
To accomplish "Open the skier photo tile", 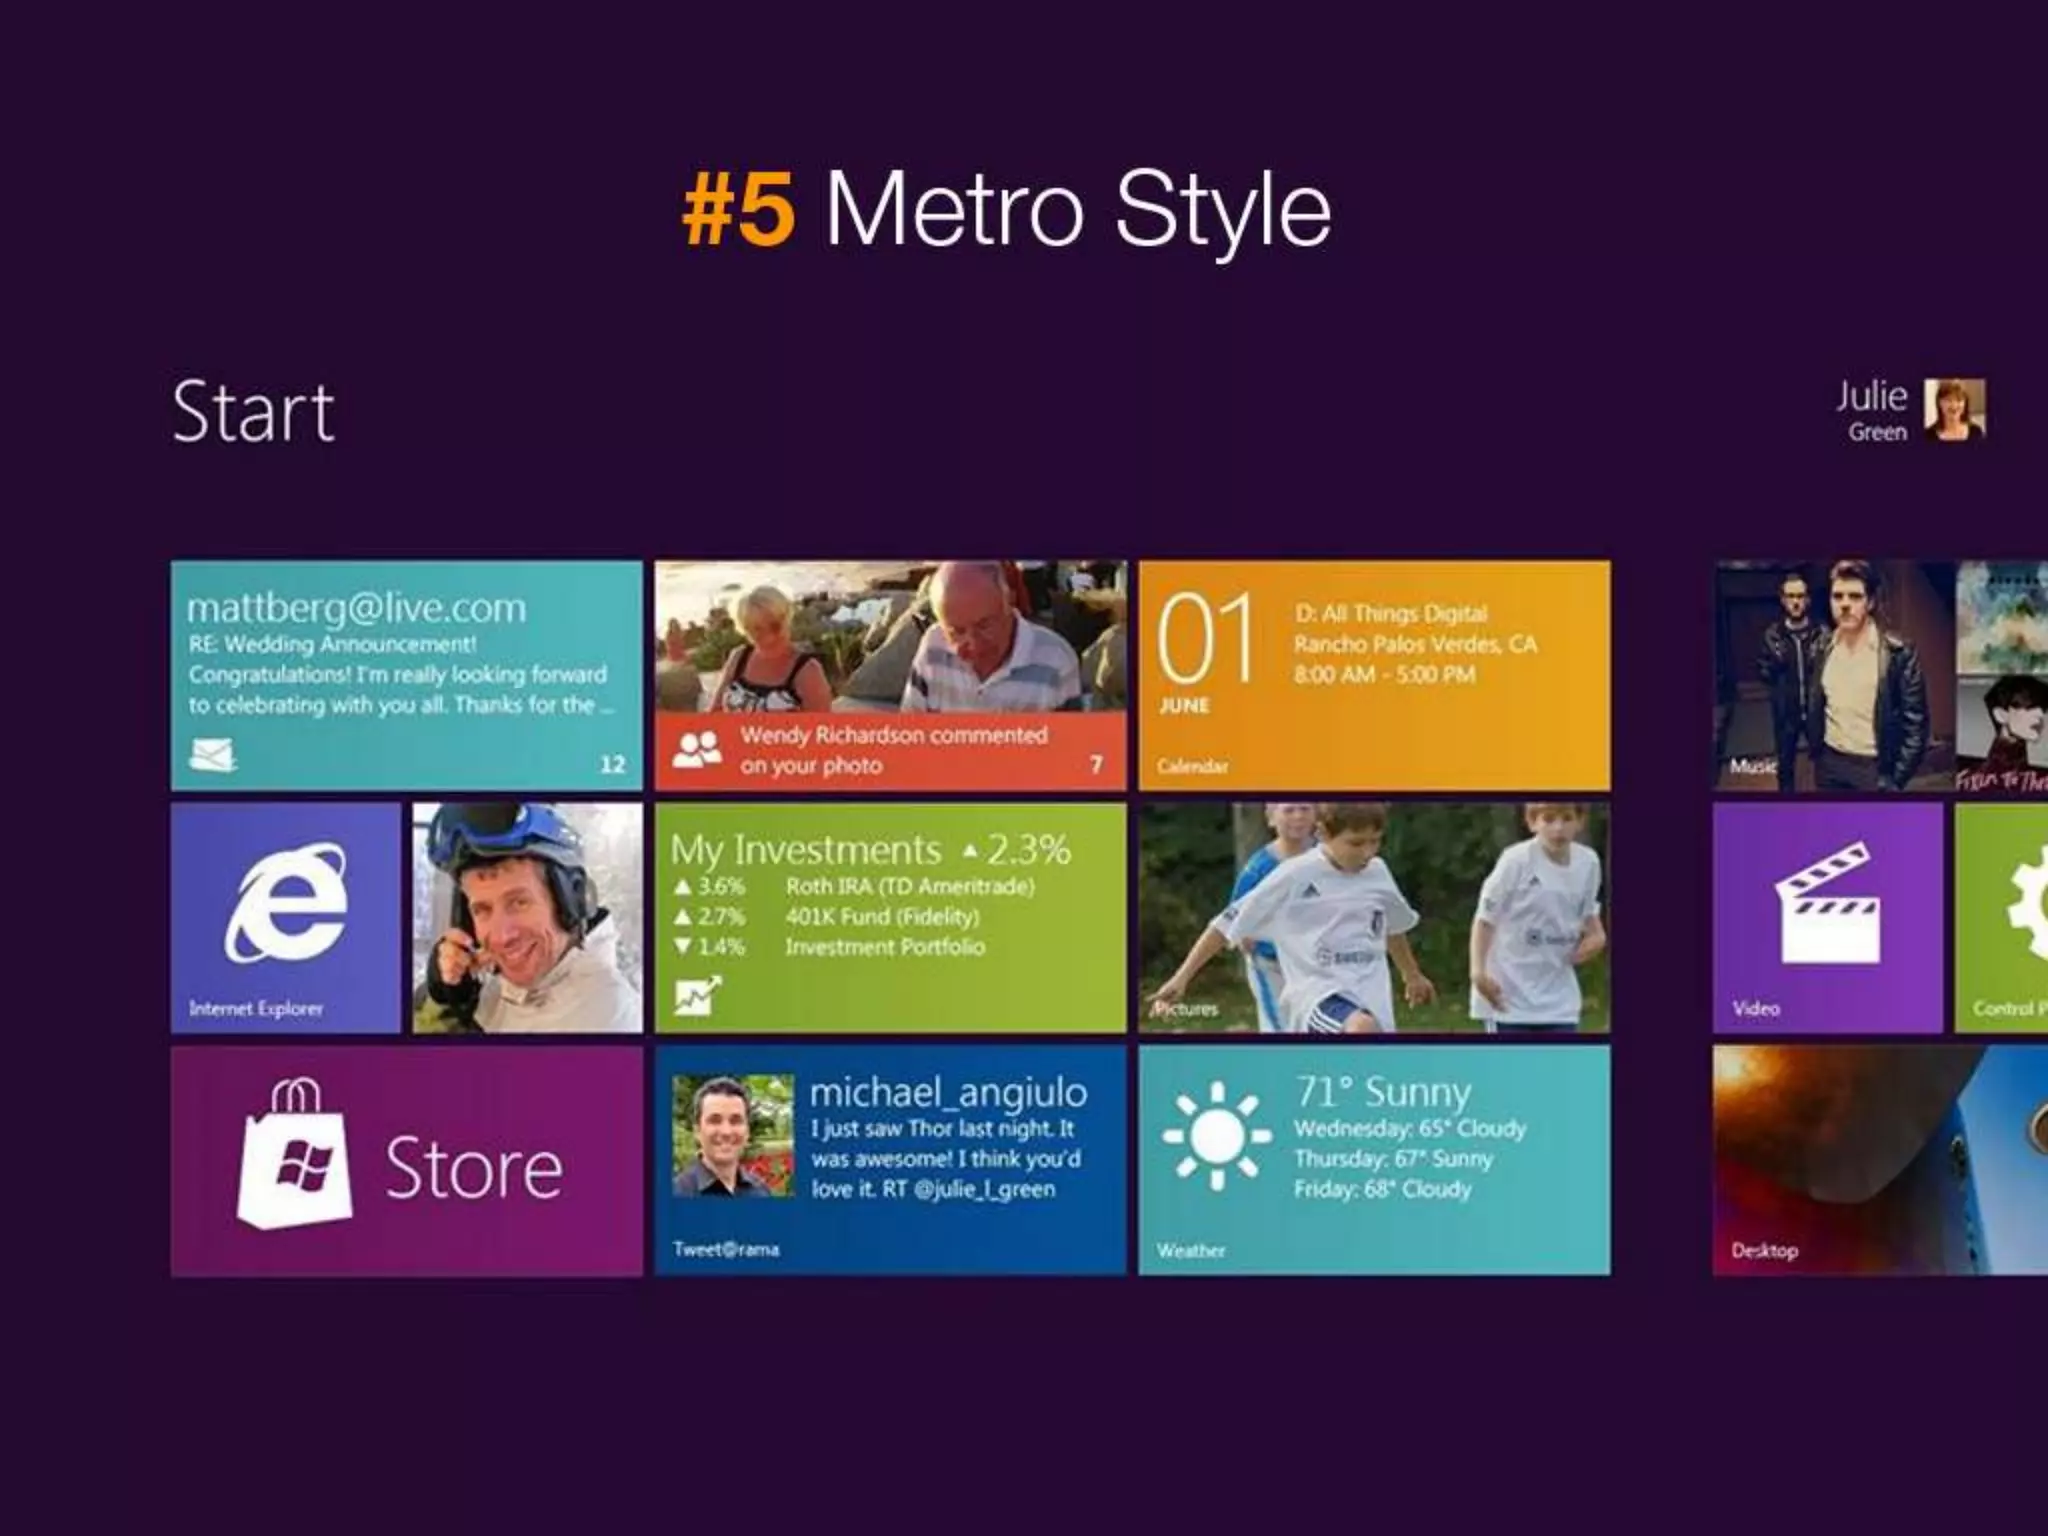I will 527,917.
